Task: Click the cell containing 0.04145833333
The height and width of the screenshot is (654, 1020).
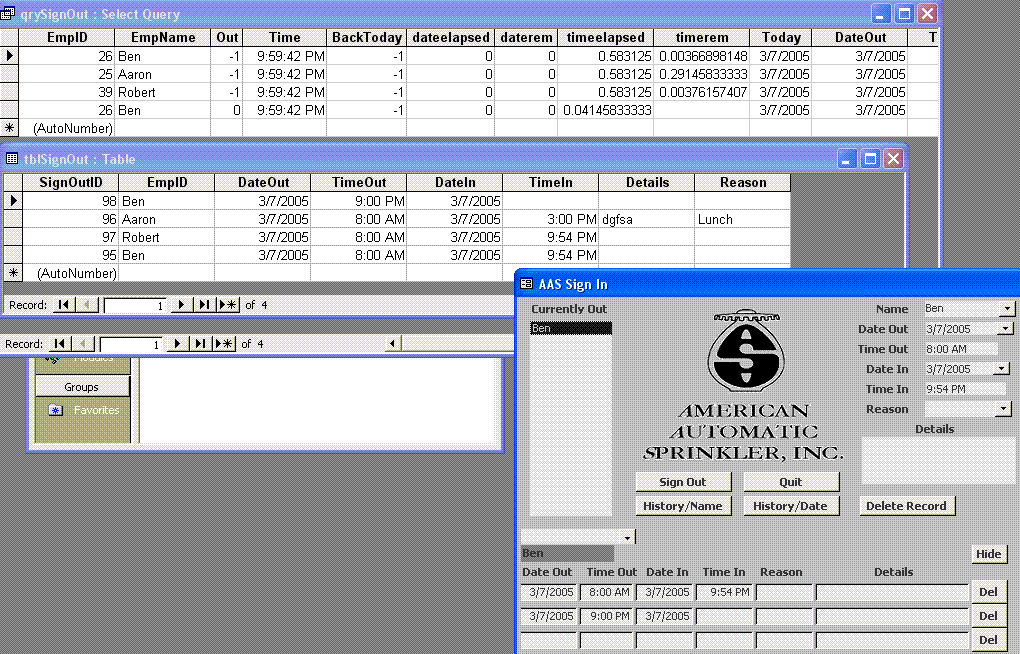Action: point(605,111)
